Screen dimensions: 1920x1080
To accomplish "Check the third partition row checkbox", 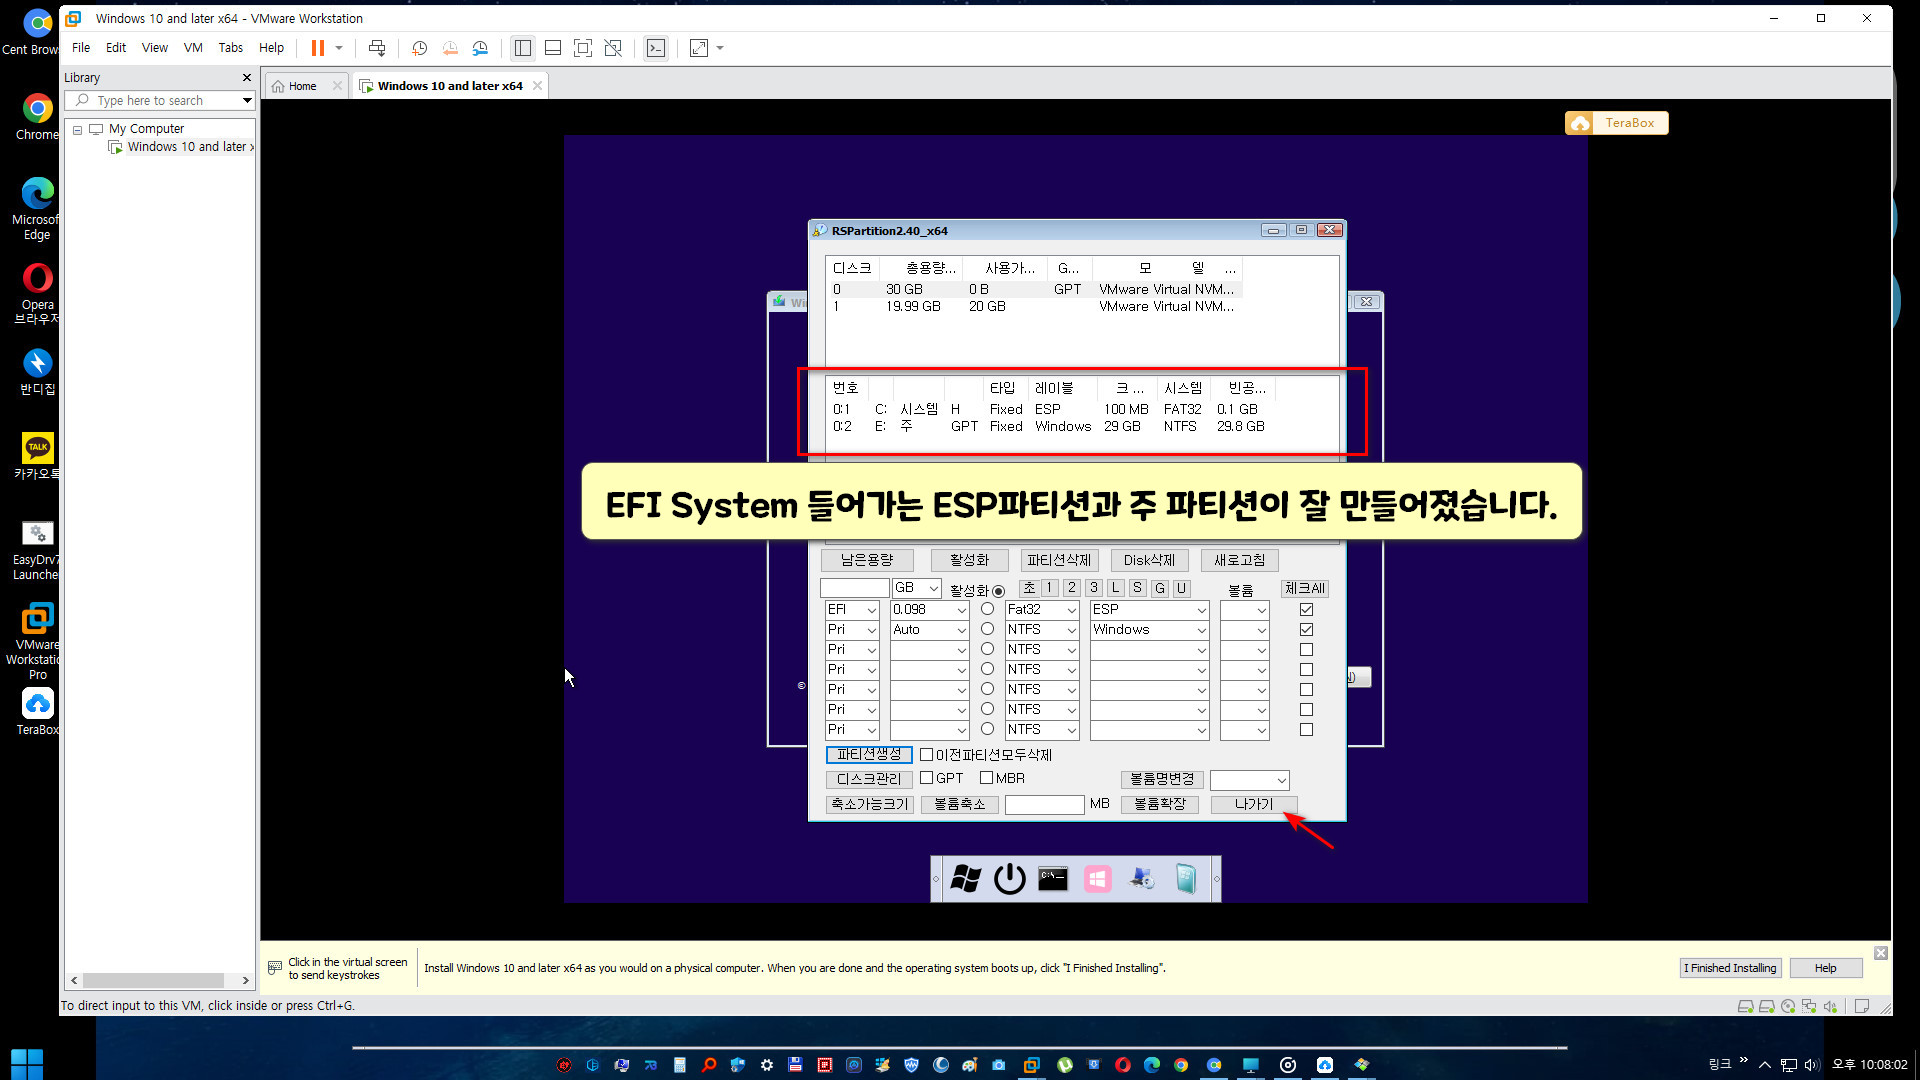I will (1306, 649).
